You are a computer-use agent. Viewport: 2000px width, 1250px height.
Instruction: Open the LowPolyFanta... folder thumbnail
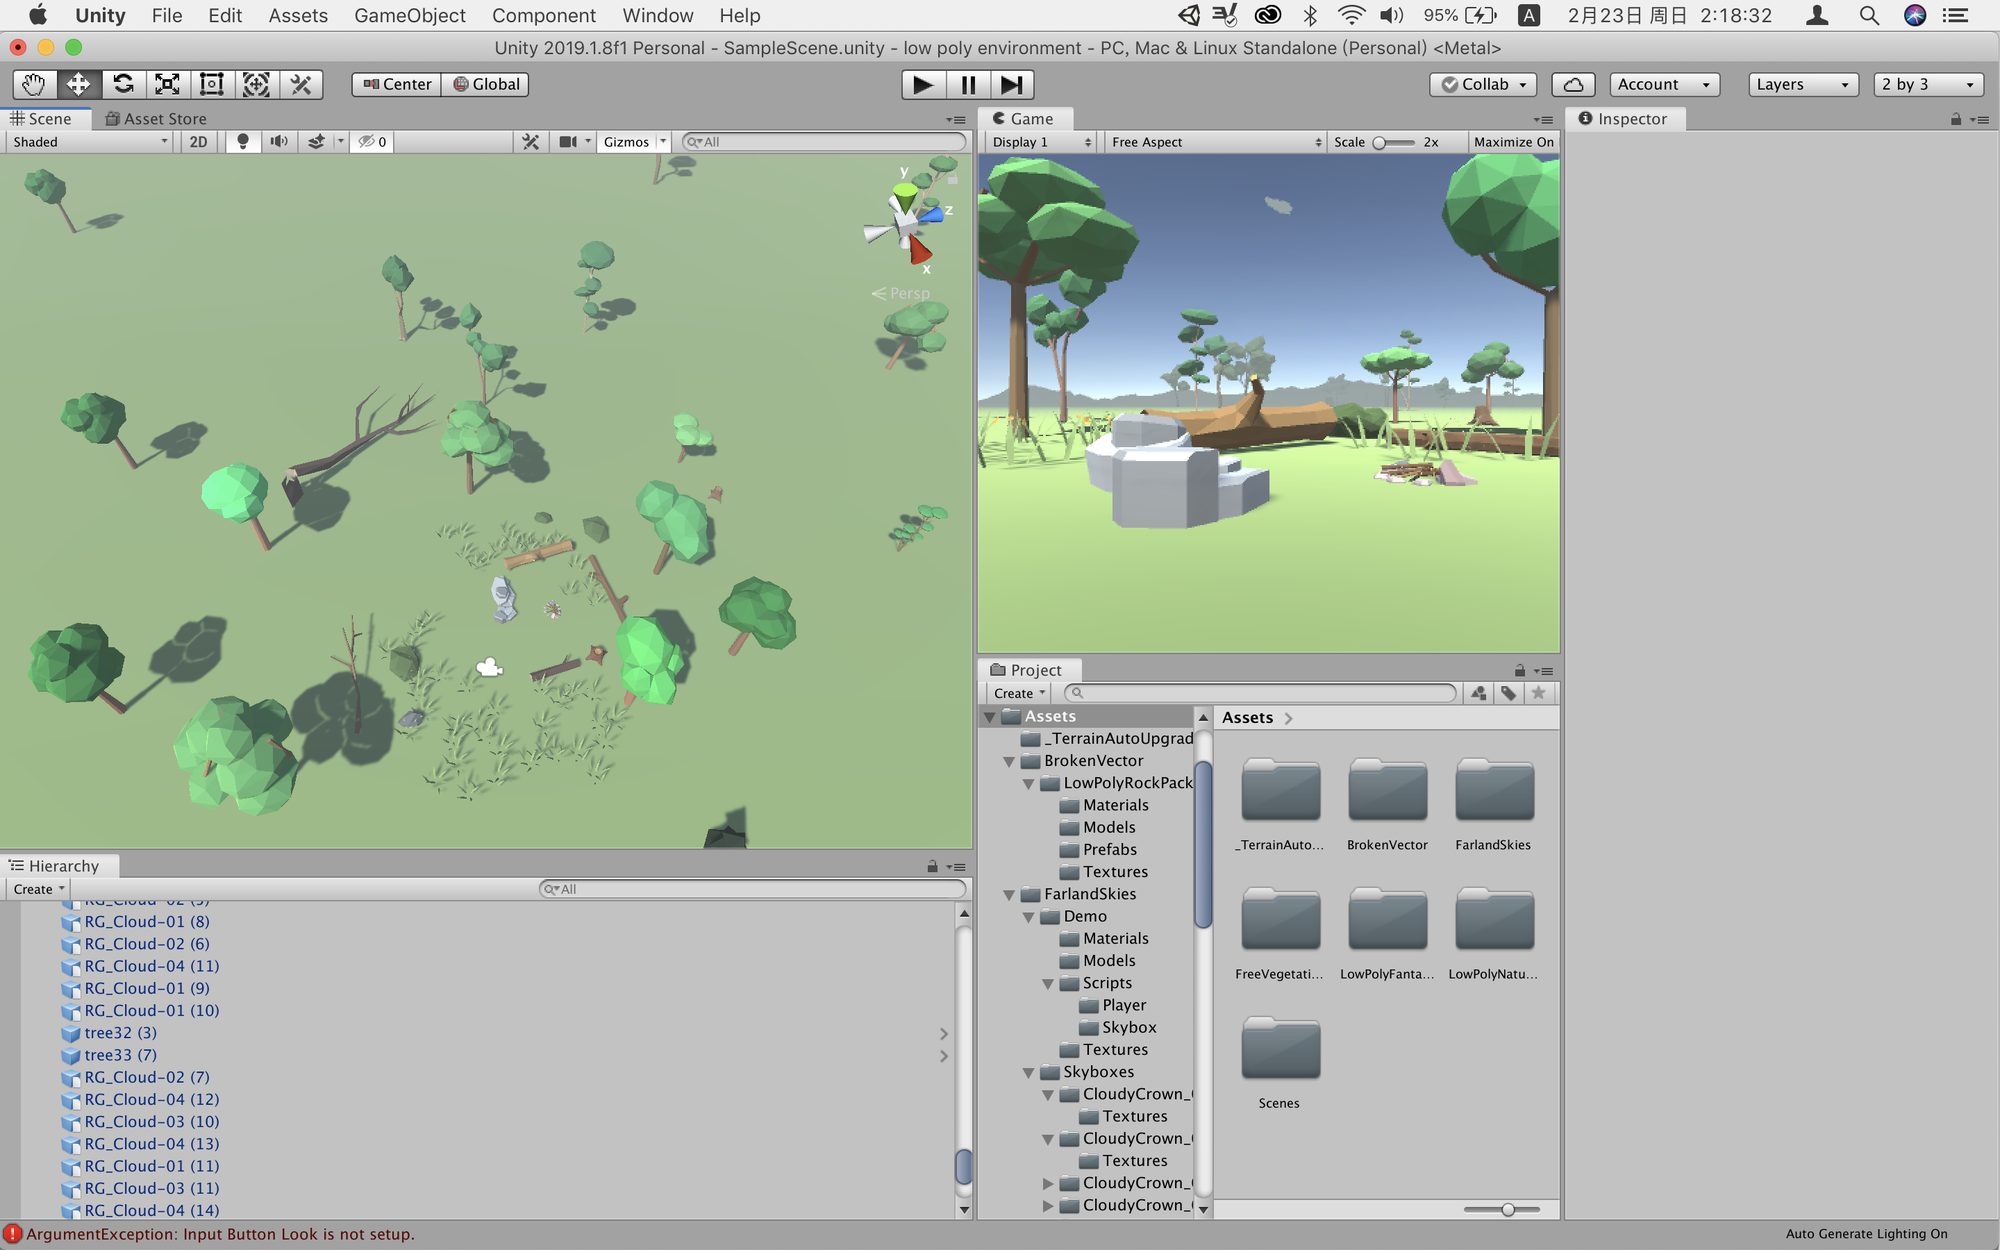tap(1387, 933)
